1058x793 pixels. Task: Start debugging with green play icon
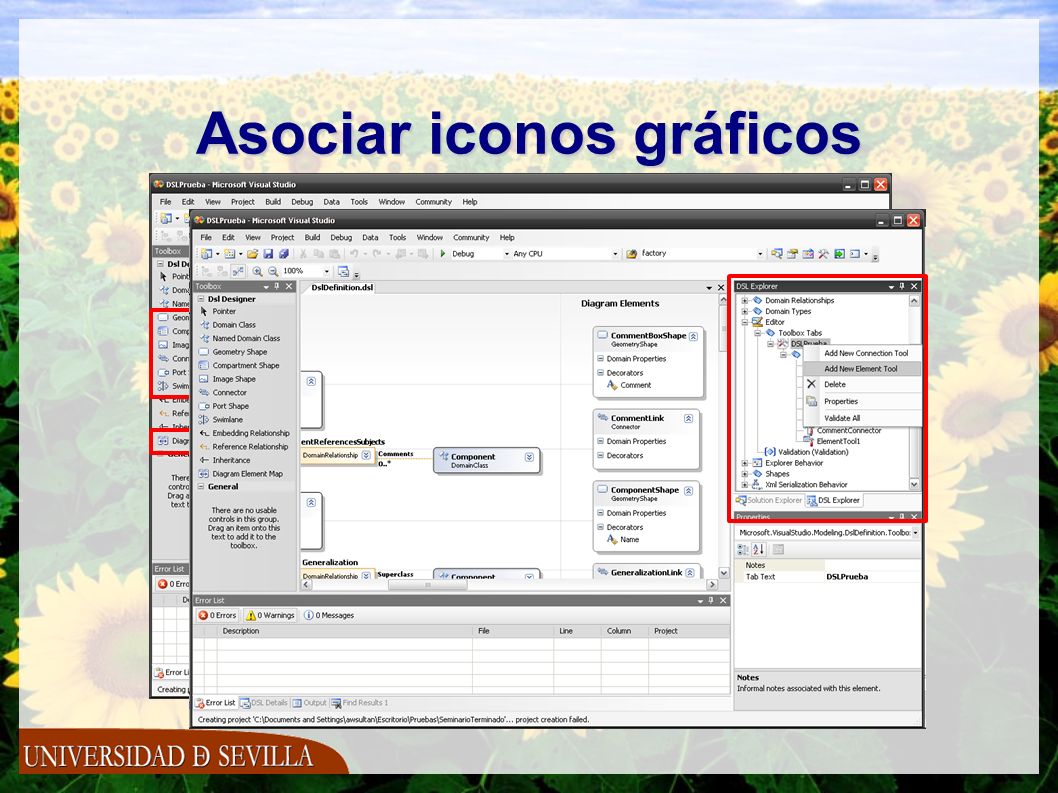click(443, 254)
